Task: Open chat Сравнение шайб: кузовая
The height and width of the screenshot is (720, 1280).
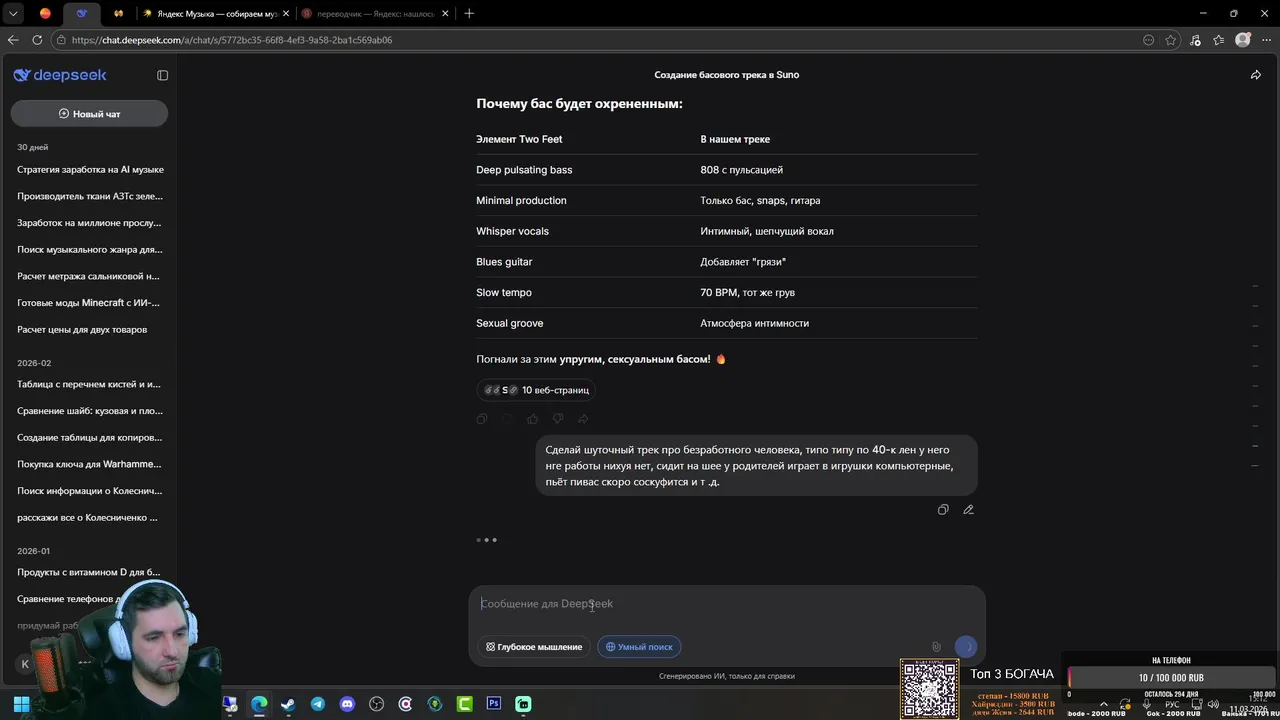Action: pos(90,411)
